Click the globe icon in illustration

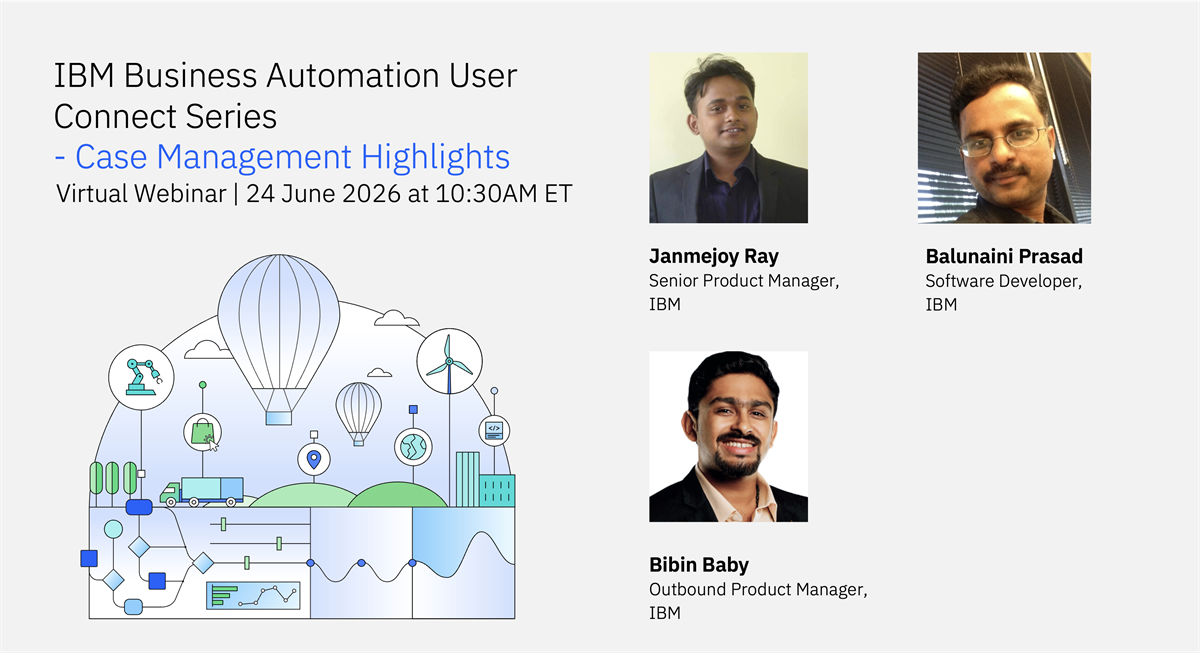click(x=412, y=446)
